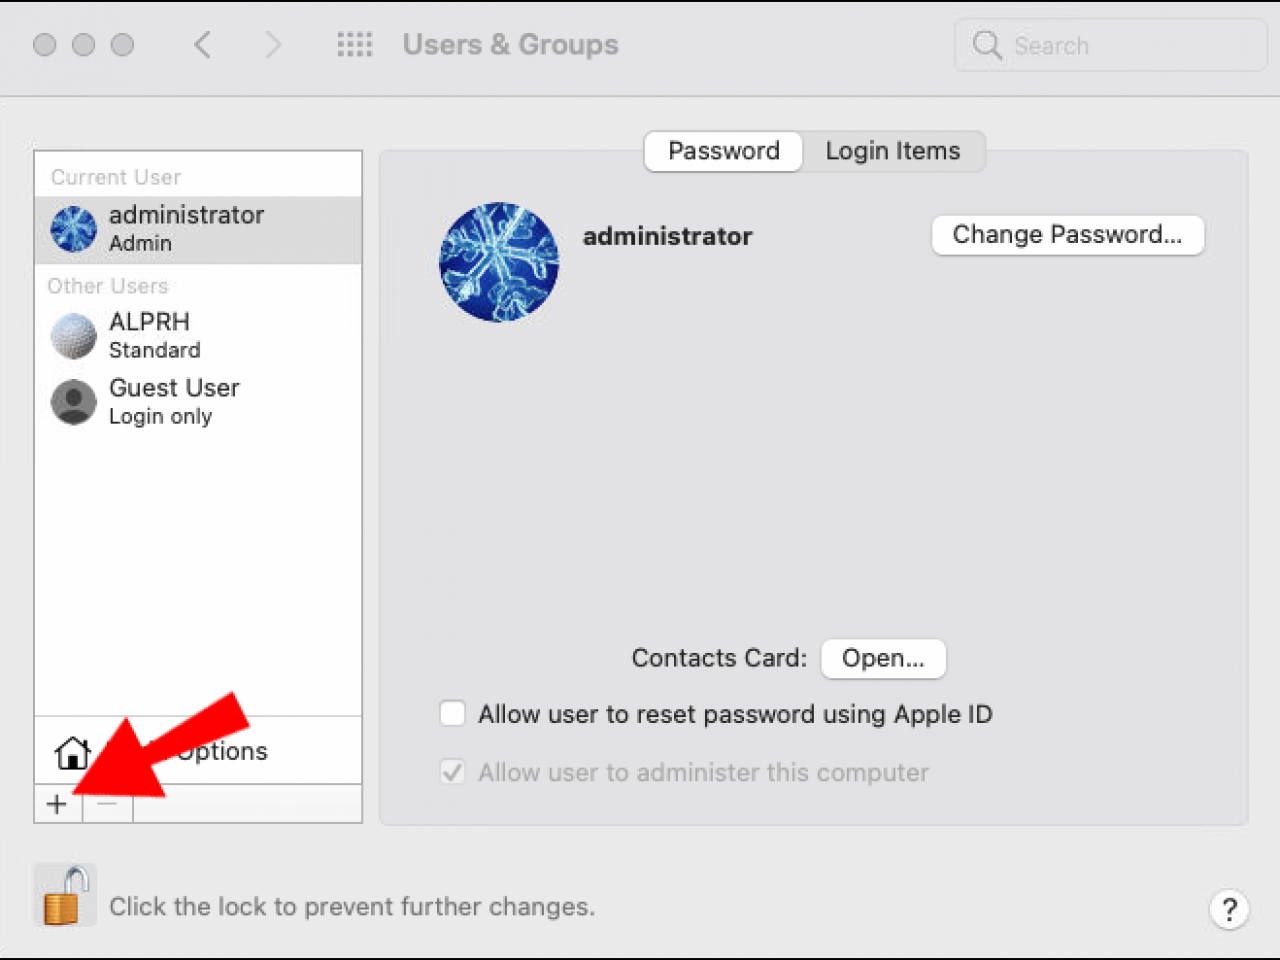Switch to the Login Items tab
The image size is (1280, 960).
(x=892, y=151)
